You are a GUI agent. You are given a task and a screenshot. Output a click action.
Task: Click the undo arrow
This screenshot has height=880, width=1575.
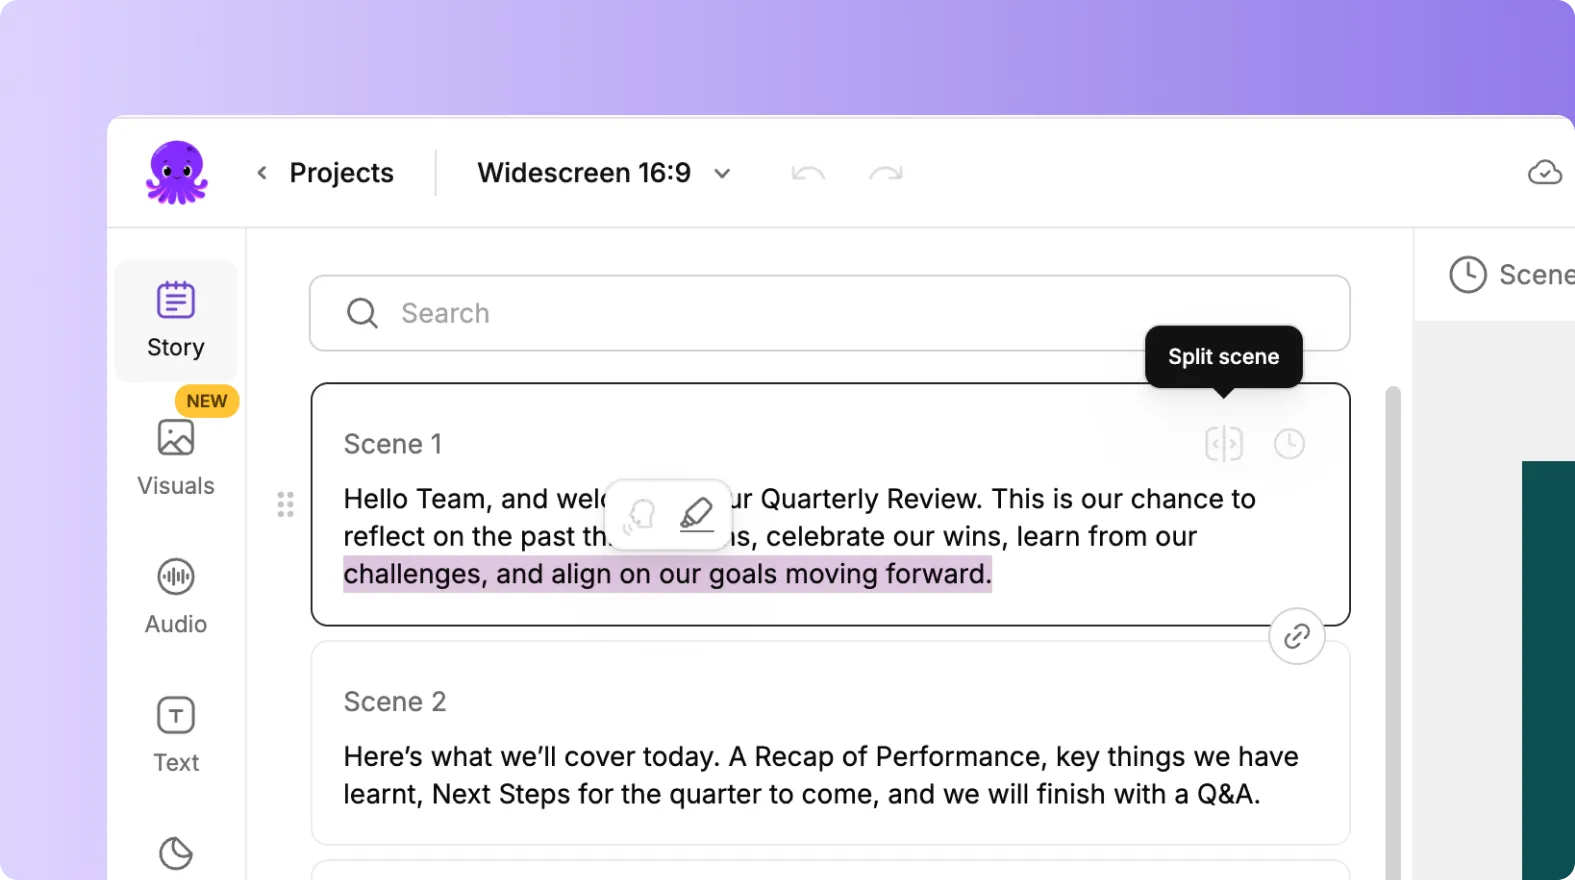pyautogui.click(x=808, y=173)
